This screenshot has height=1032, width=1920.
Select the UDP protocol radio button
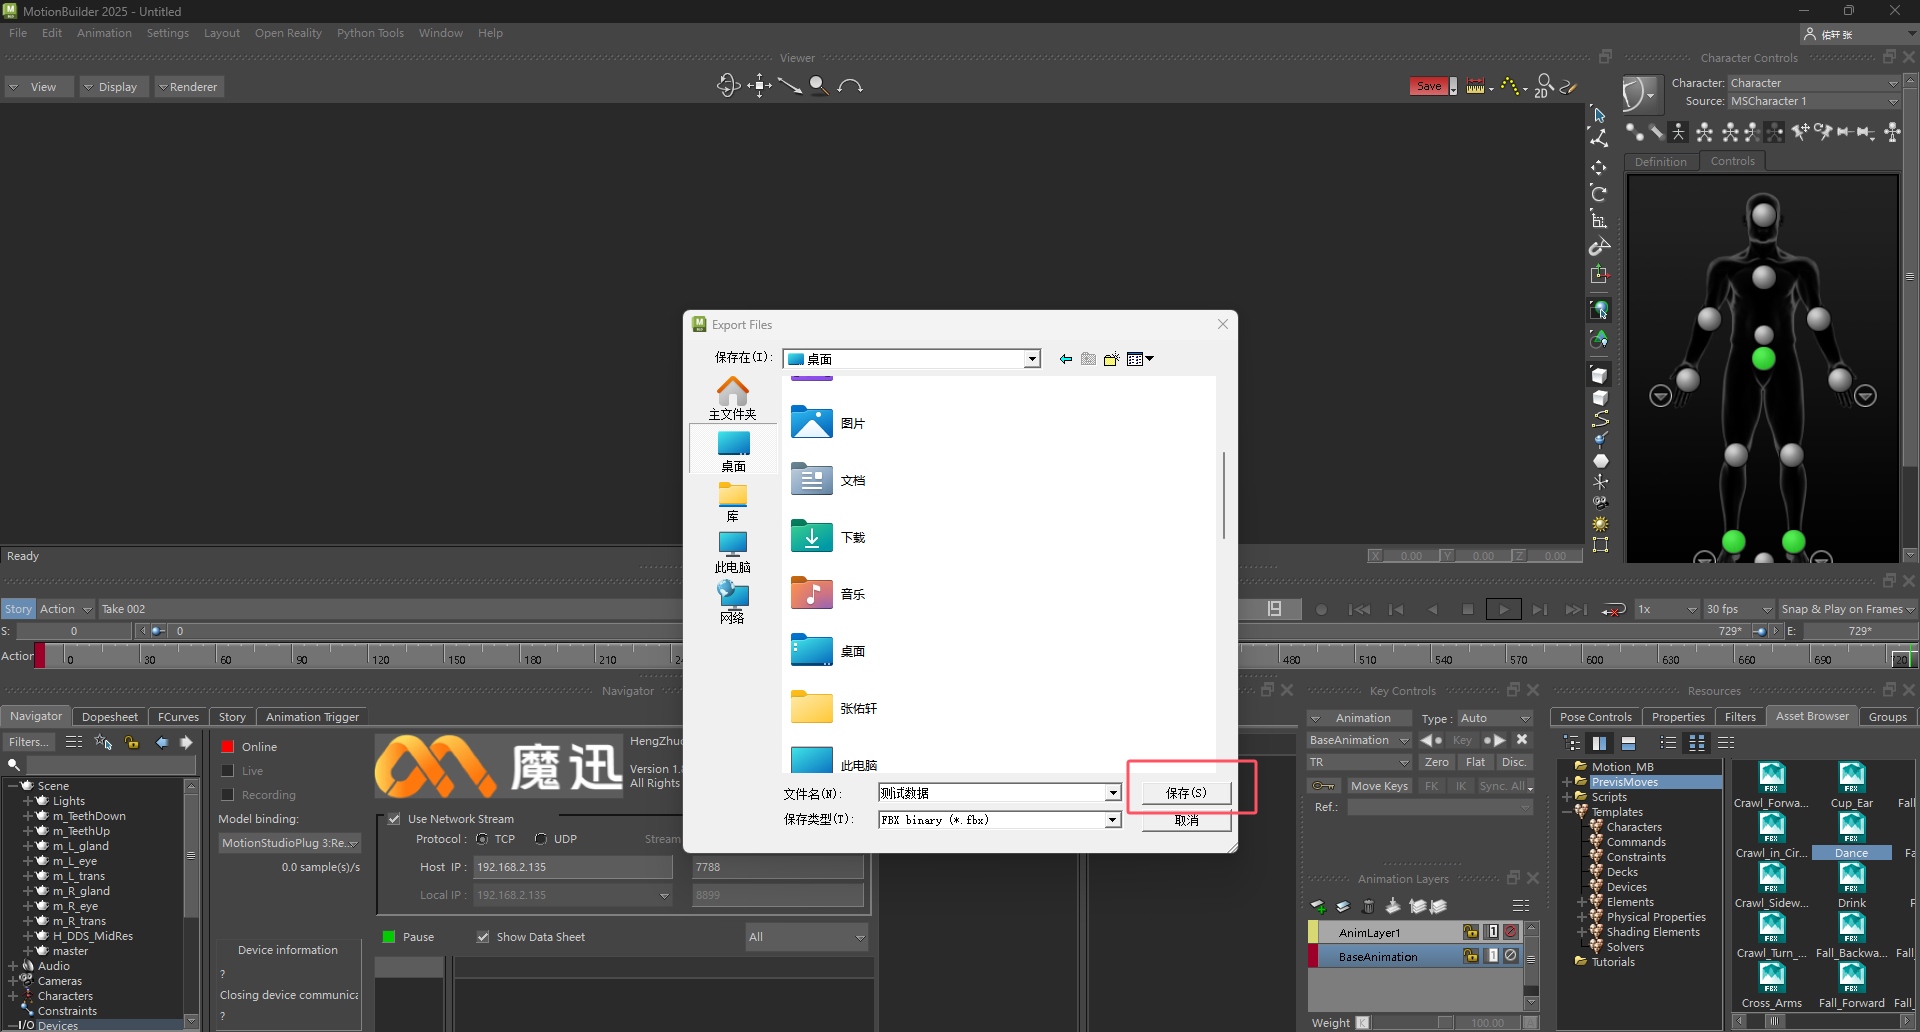[x=541, y=839]
